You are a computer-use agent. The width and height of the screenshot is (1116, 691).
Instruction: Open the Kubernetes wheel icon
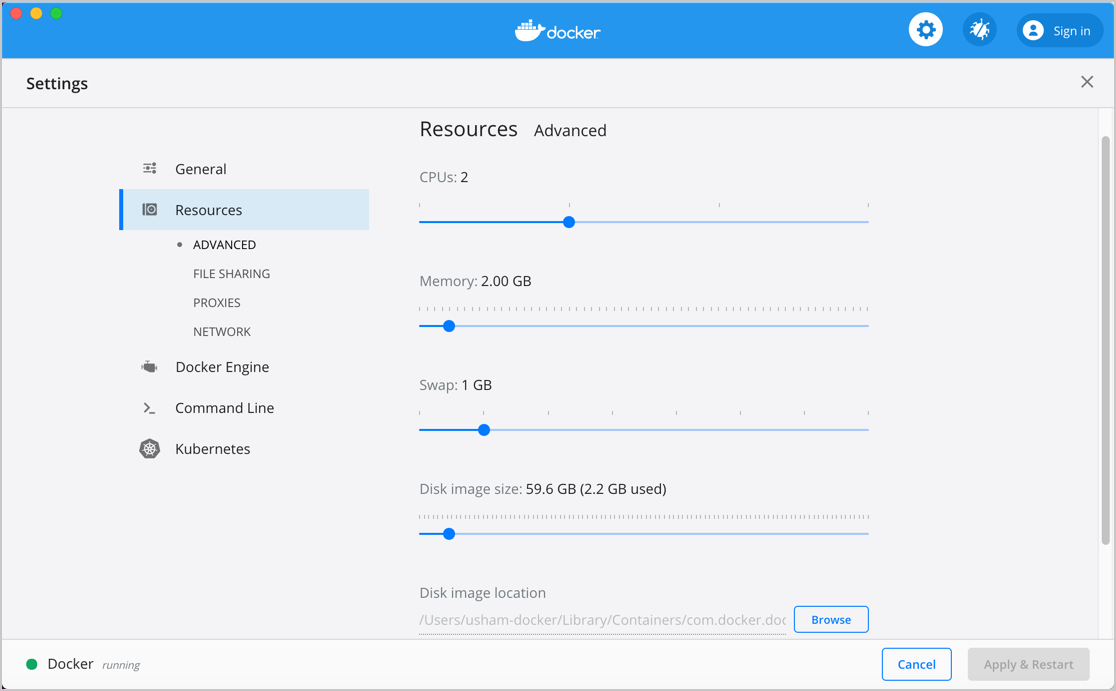click(x=150, y=448)
